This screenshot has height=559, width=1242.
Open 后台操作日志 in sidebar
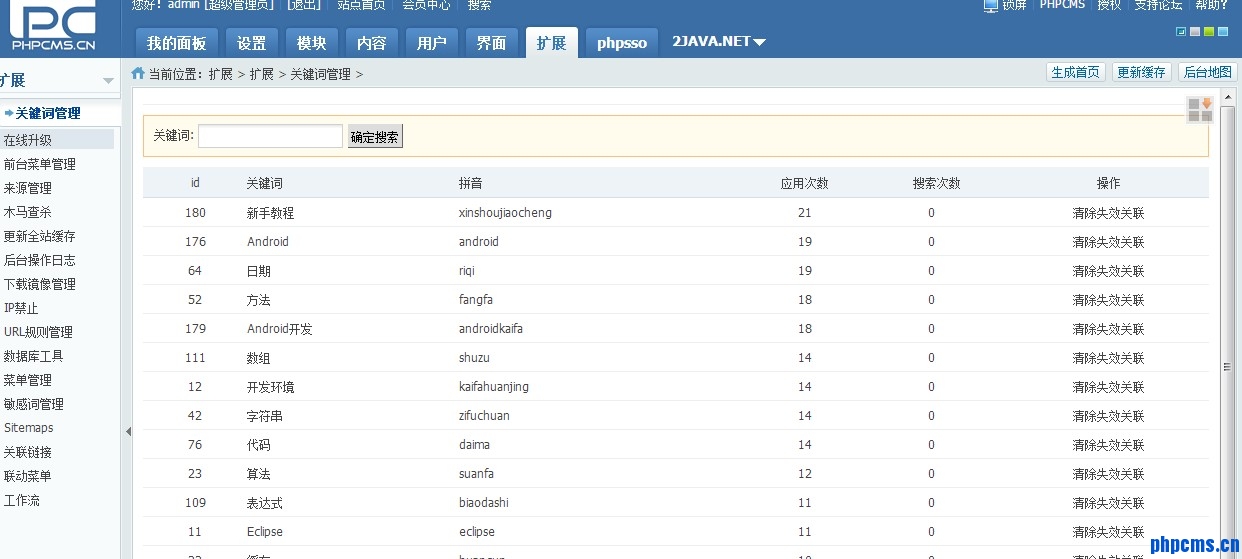(40, 260)
